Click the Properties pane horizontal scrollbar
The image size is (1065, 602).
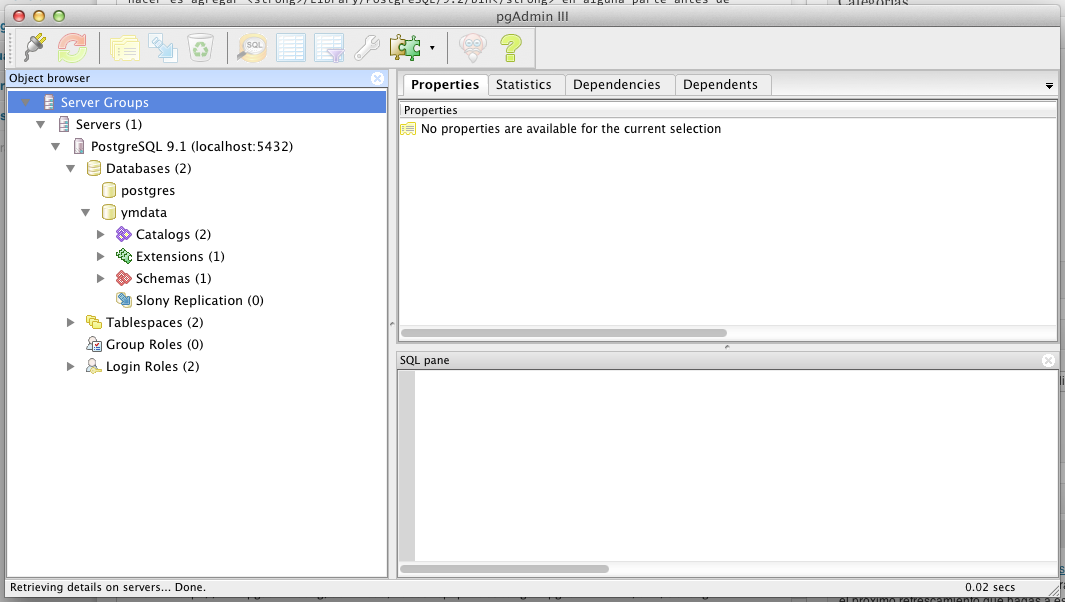563,333
